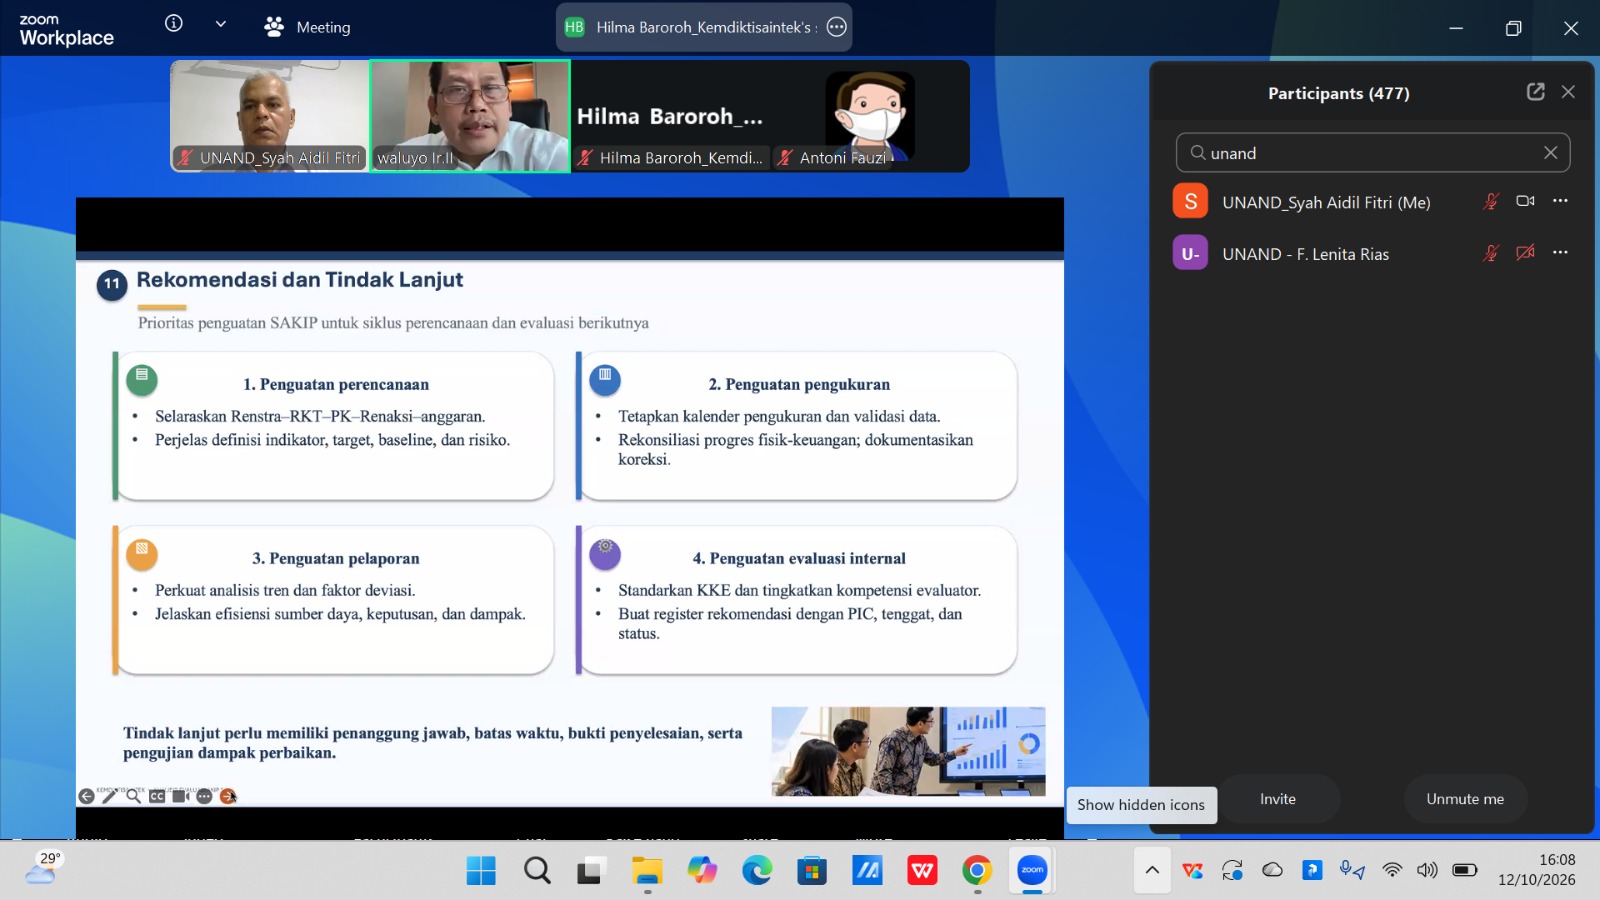Image resolution: width=1600 pixels, height=900 pixels.
Task: Open more options for UNAND_Syah Aidil Fitri
Action: [x=1560, y=201]
